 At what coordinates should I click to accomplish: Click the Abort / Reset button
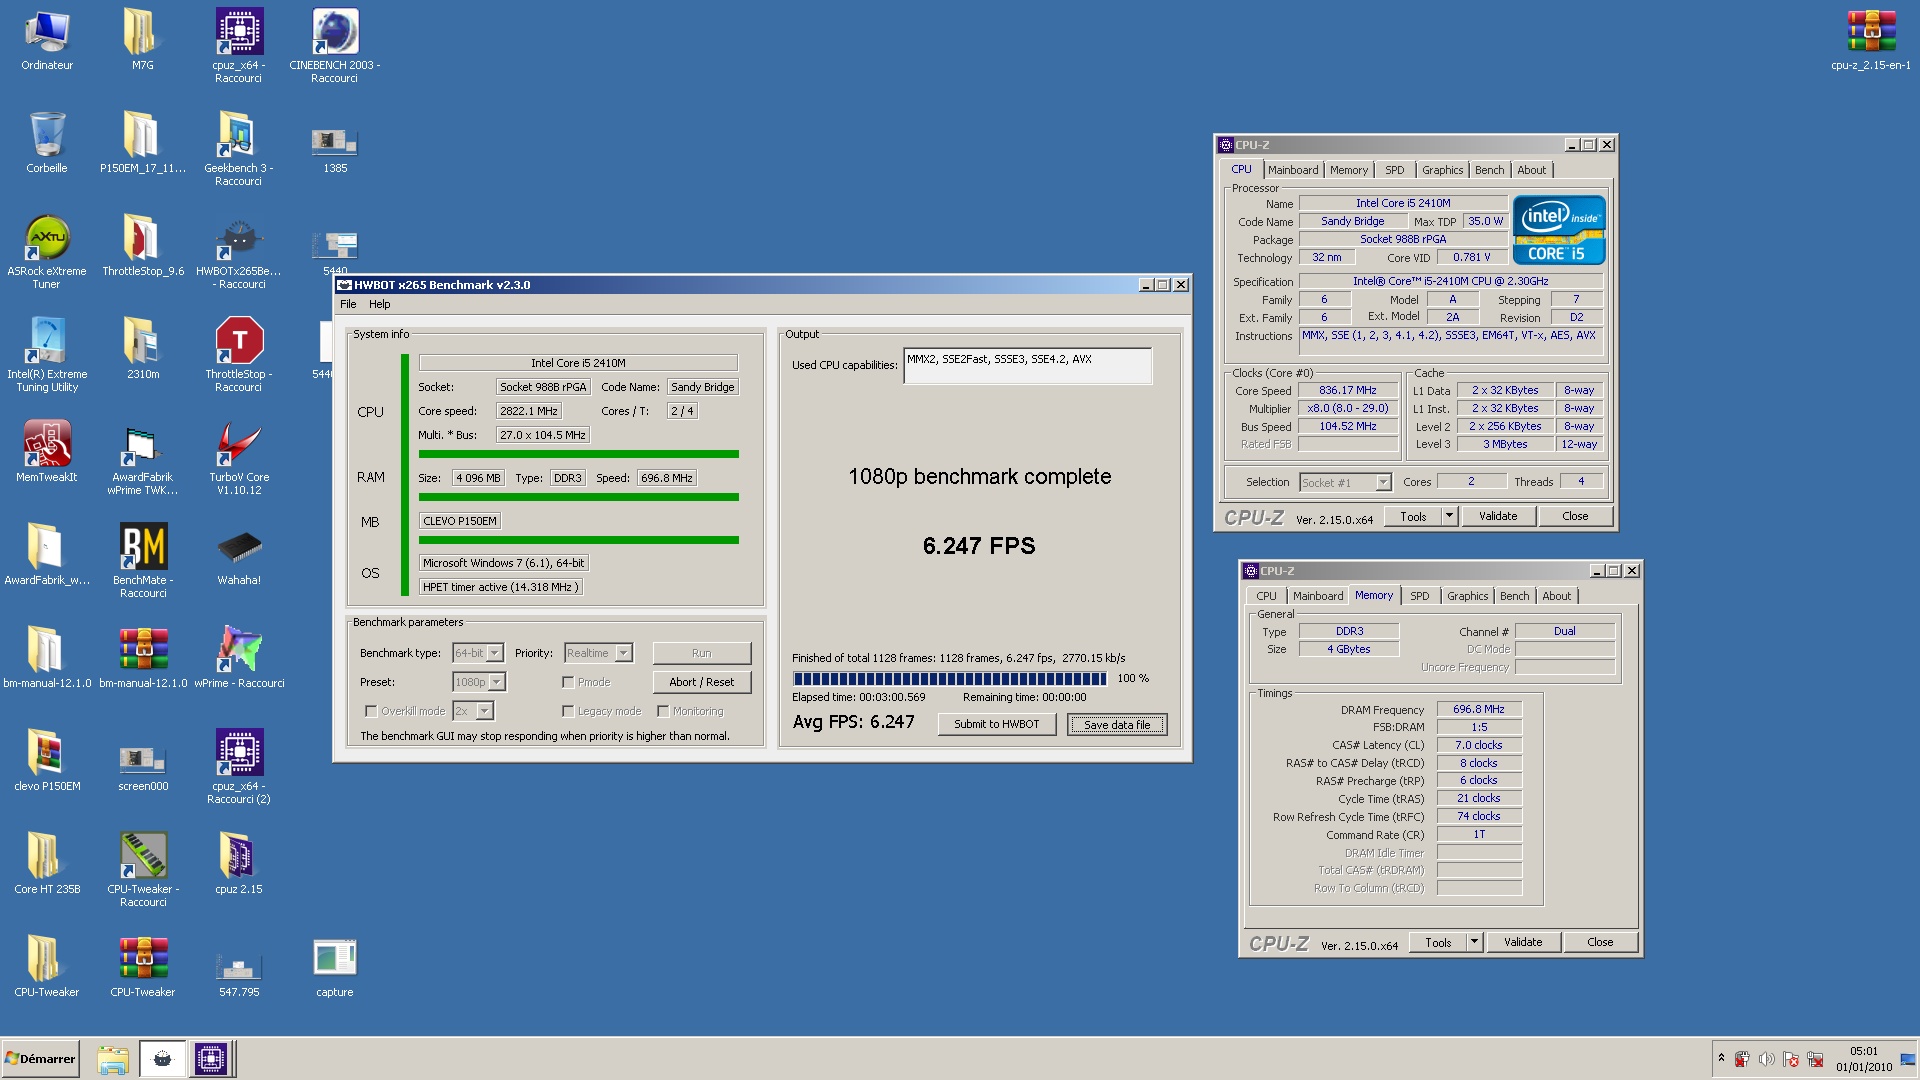[701, 682]
